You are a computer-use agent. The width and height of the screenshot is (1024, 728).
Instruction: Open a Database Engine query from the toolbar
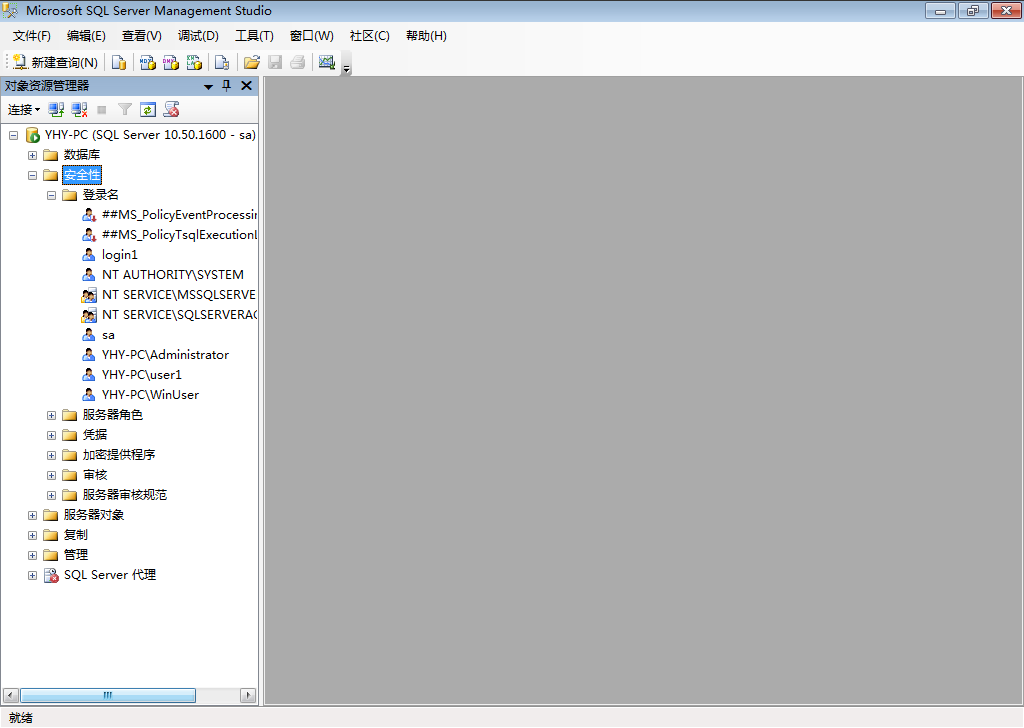click(118, 62)
